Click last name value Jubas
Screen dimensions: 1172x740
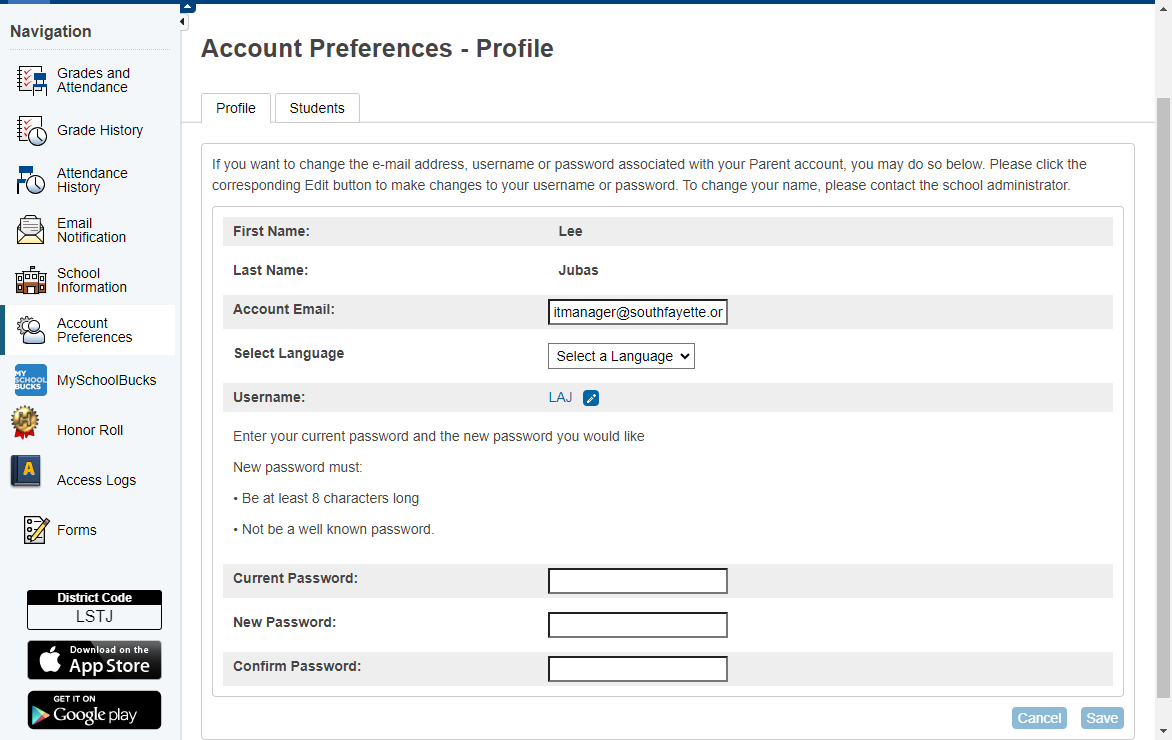(579, 271)
